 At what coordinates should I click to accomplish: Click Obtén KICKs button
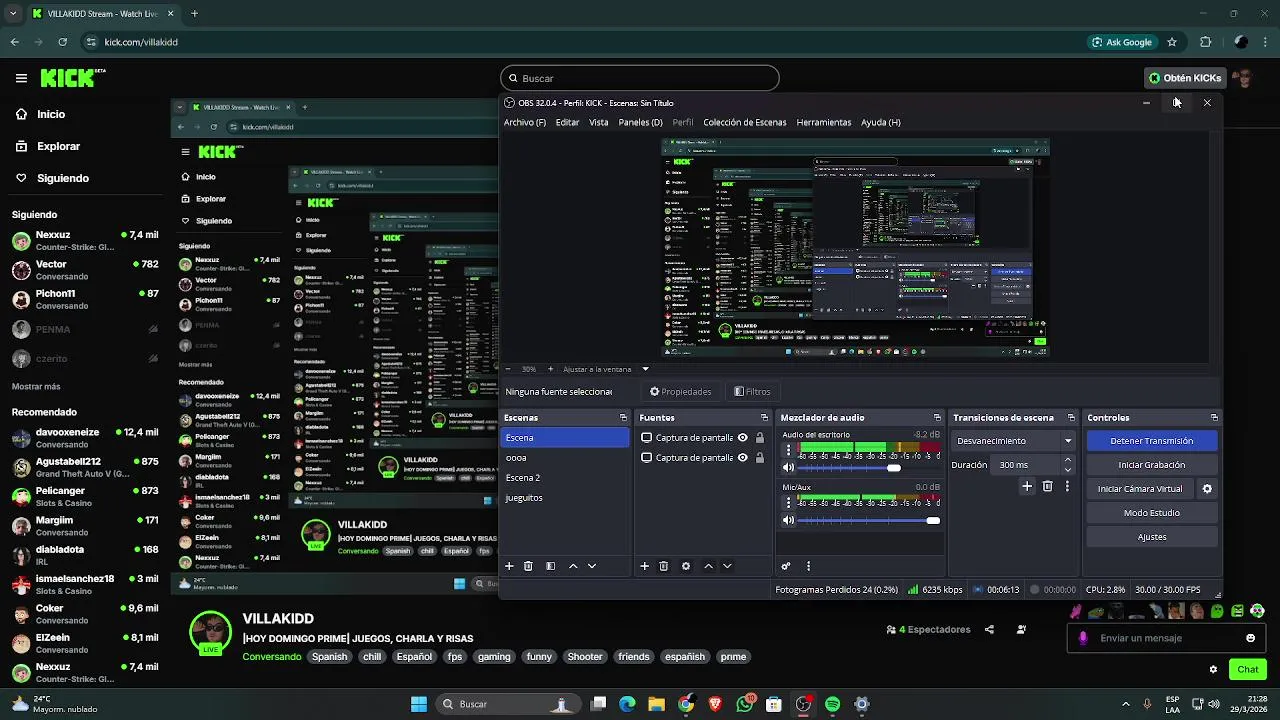coord(1185,78)
